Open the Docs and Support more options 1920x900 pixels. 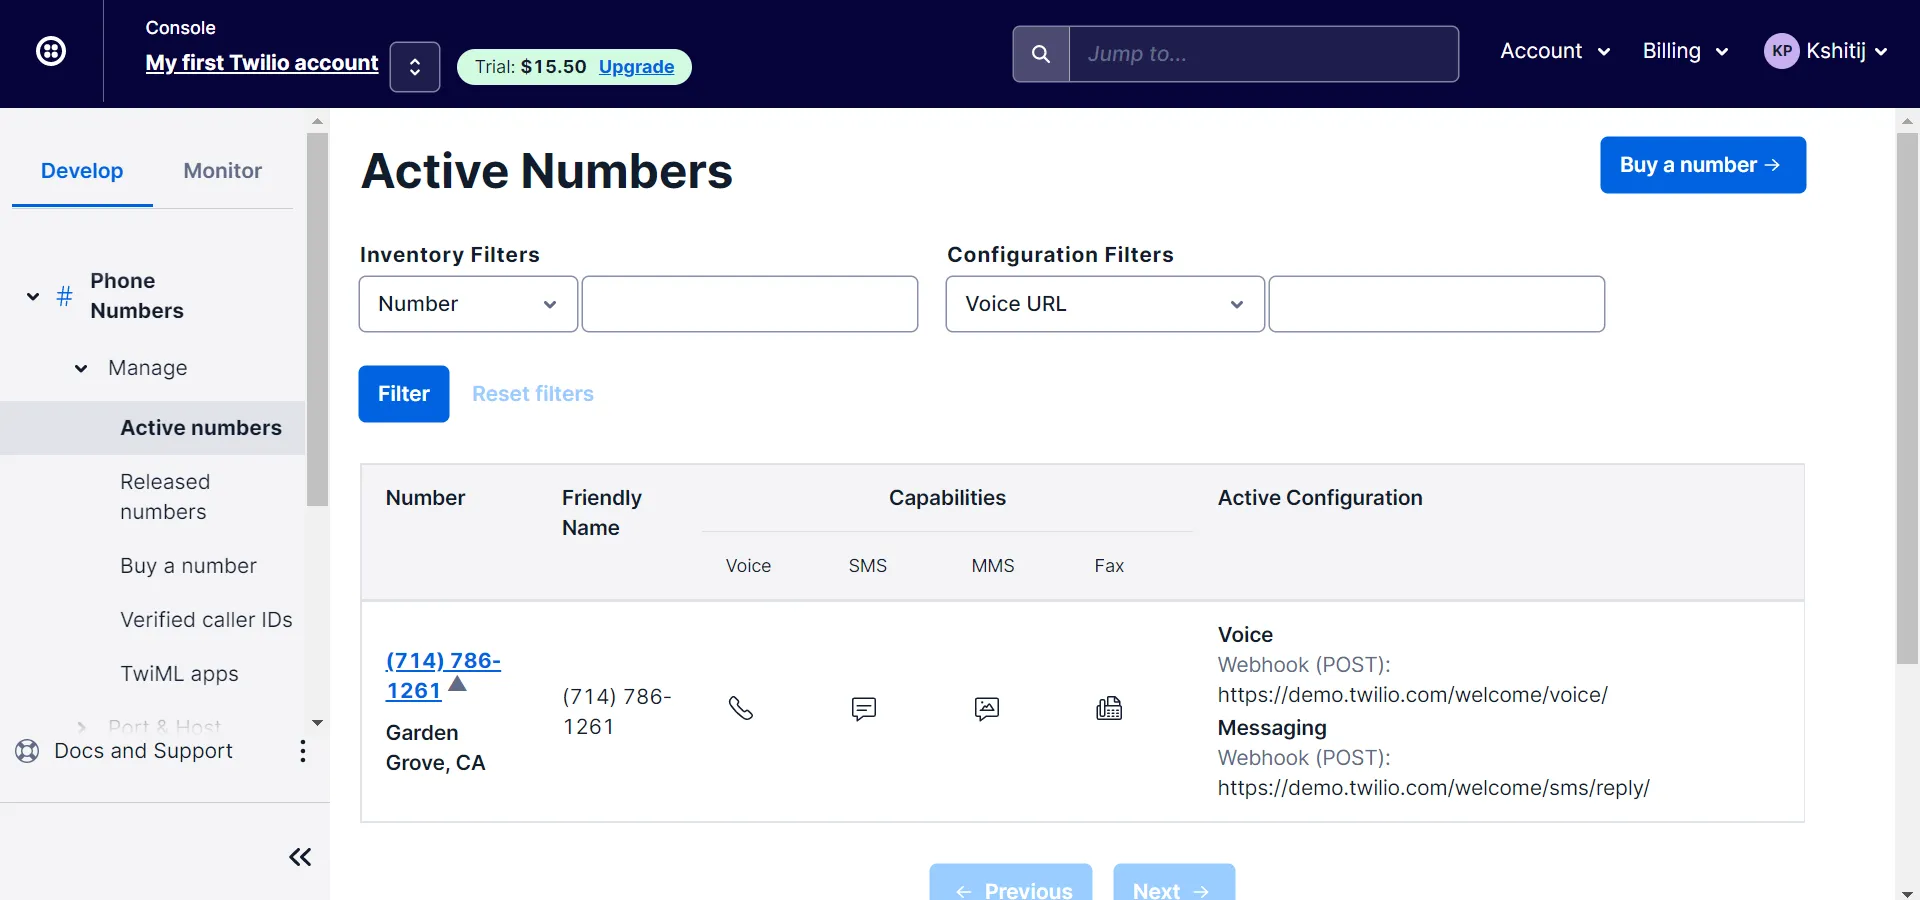(302, 751)
